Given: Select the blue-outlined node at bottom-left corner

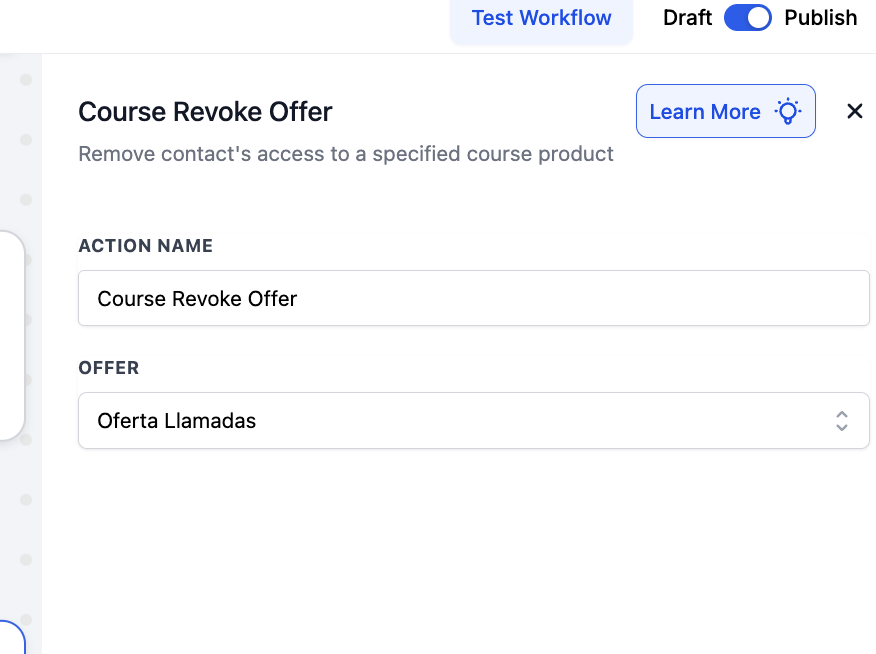Looking at the screenshot, I should [12, 637].
